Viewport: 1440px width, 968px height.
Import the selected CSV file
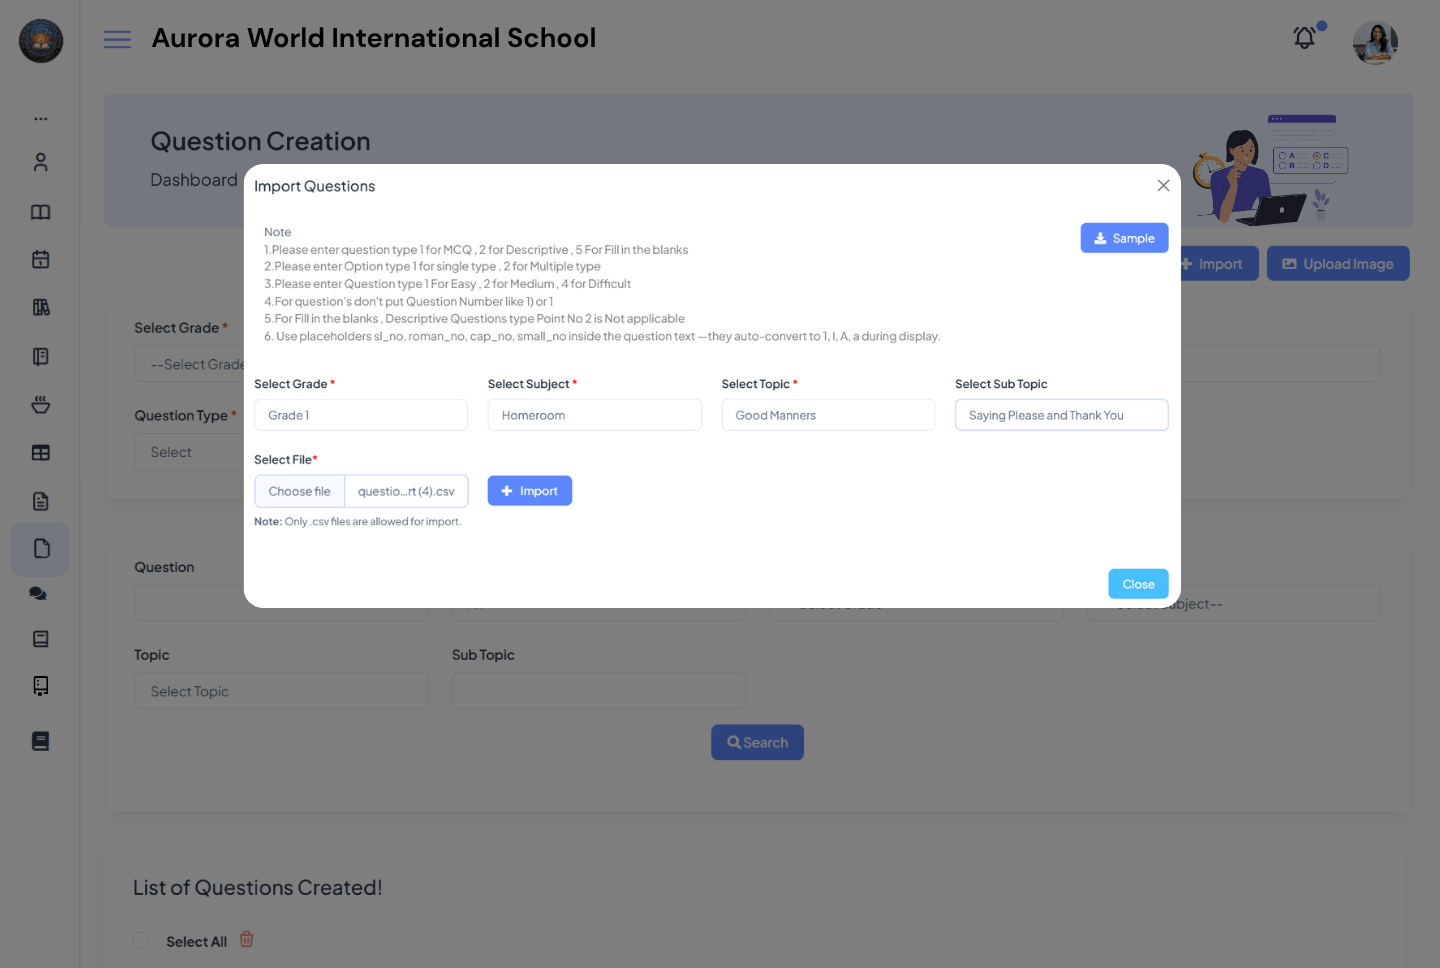pos(529,490)
